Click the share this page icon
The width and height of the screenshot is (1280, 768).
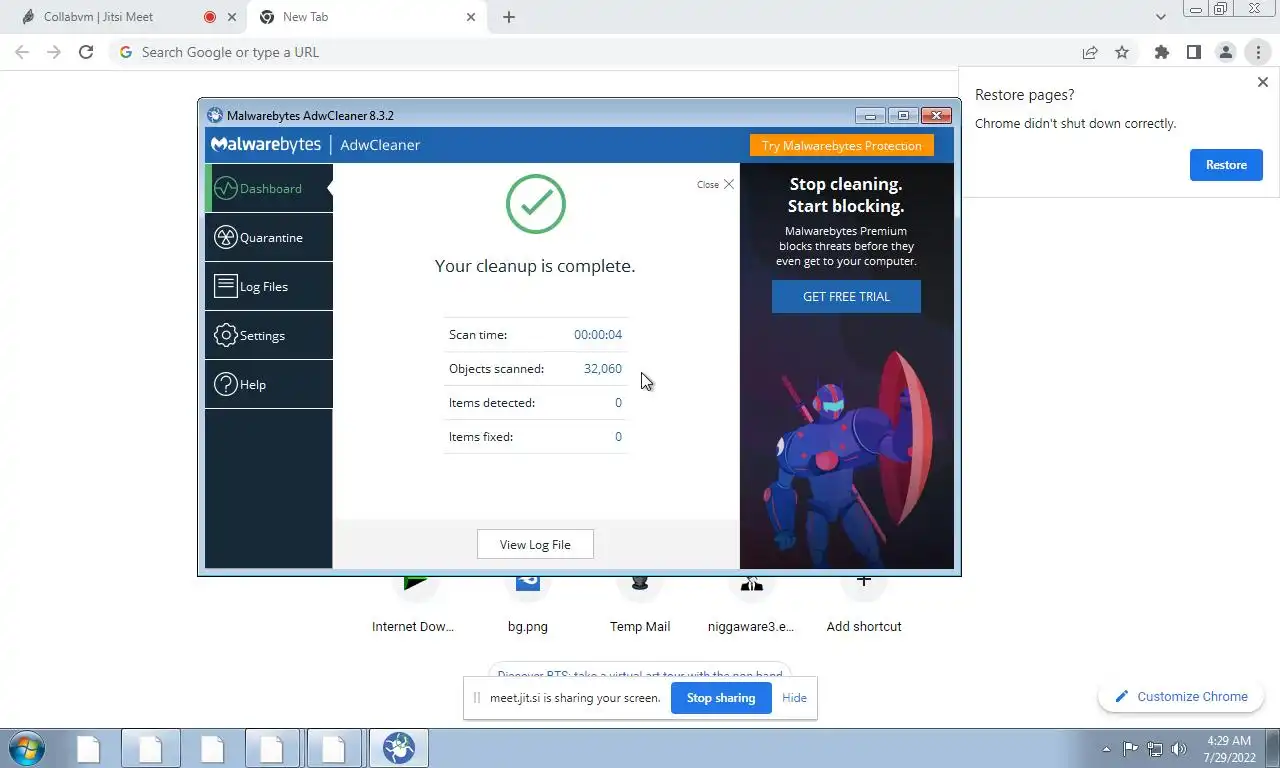tap(1090, 52)
